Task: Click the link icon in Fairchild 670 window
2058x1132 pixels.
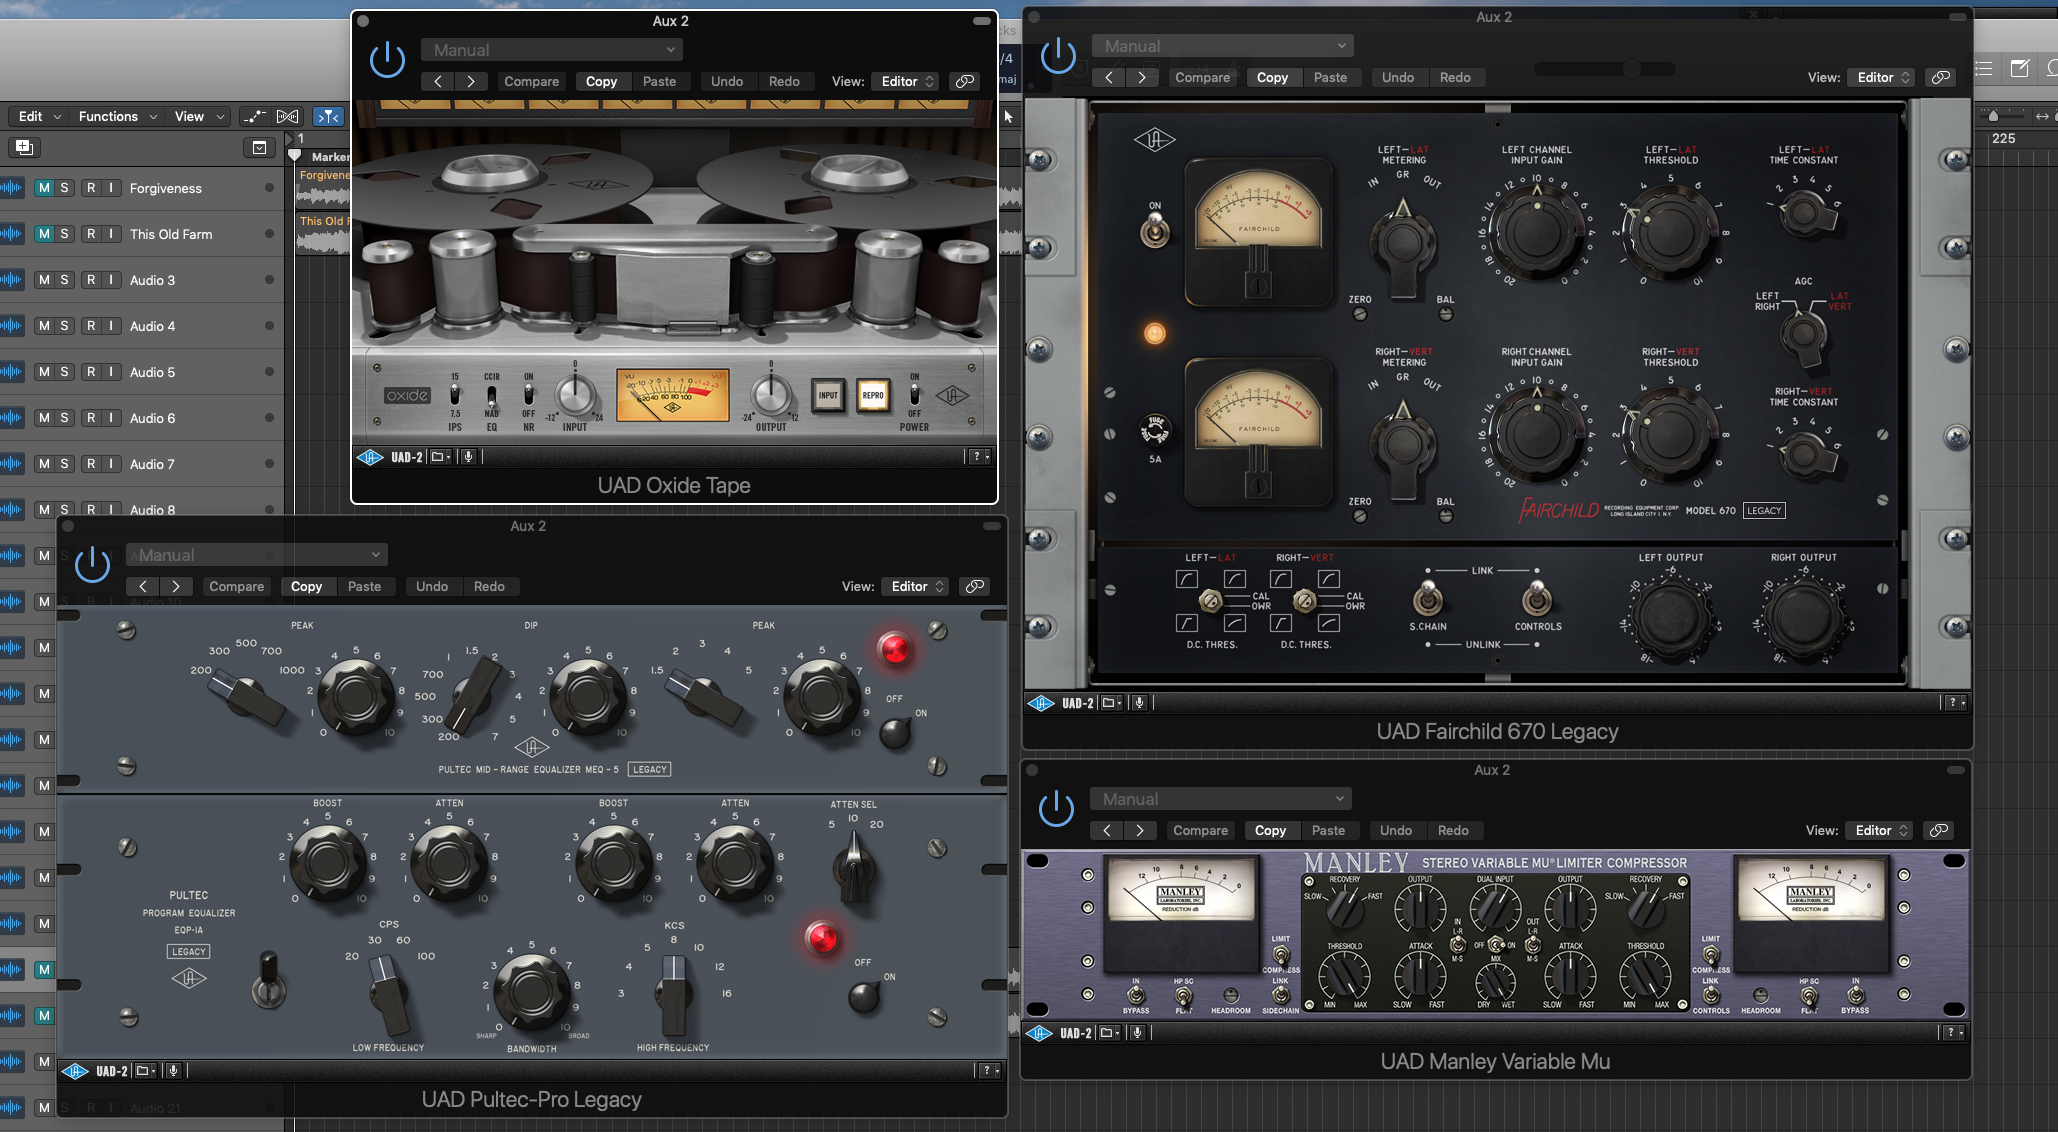Action: (1940, 77)
